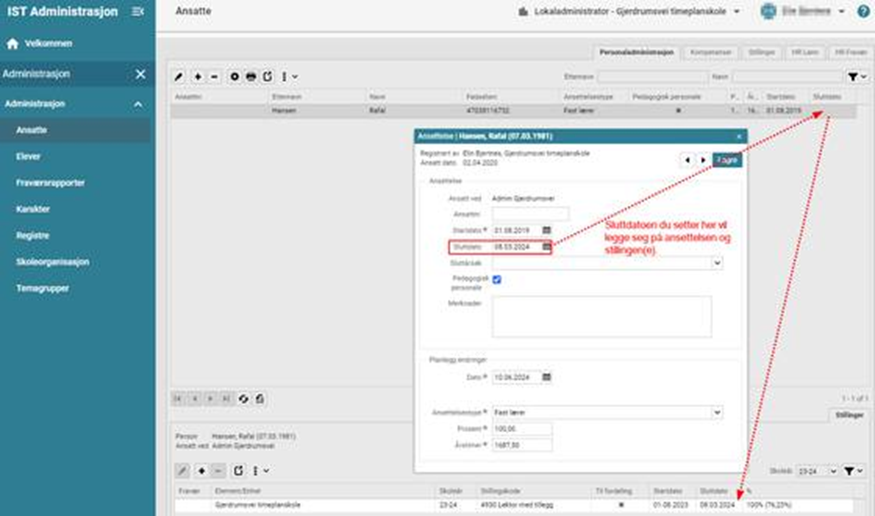
Task: Open the calendar picker next to Startdato
Action: pyautogui.click(x=547, y=230)
